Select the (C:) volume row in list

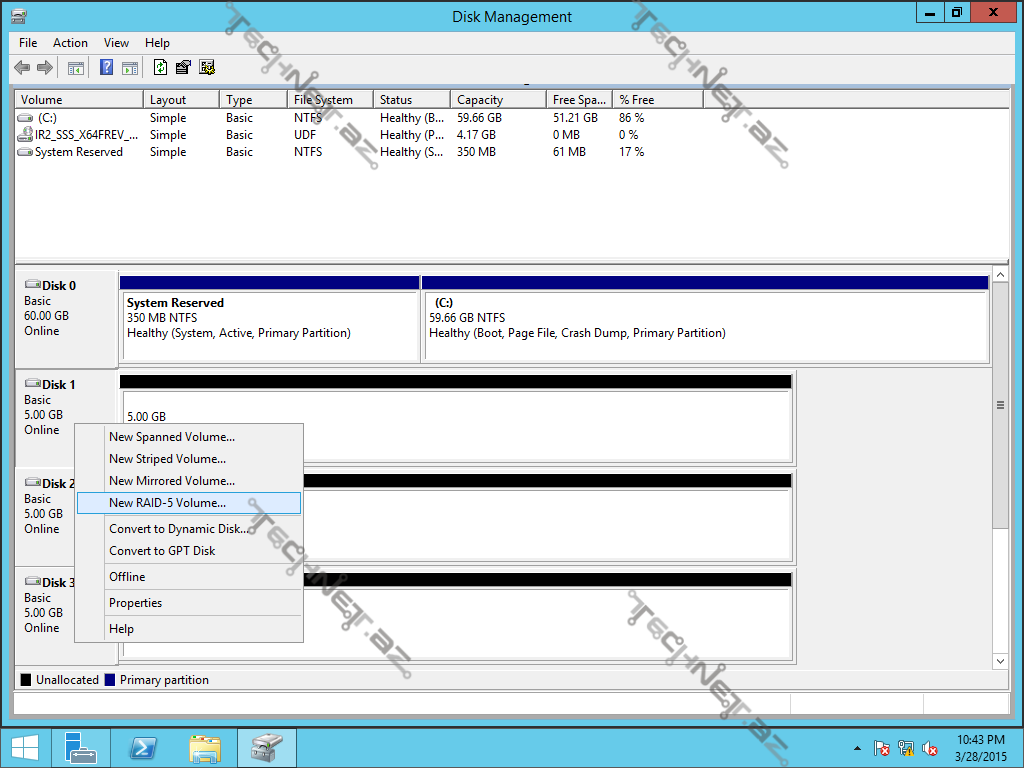47,118
